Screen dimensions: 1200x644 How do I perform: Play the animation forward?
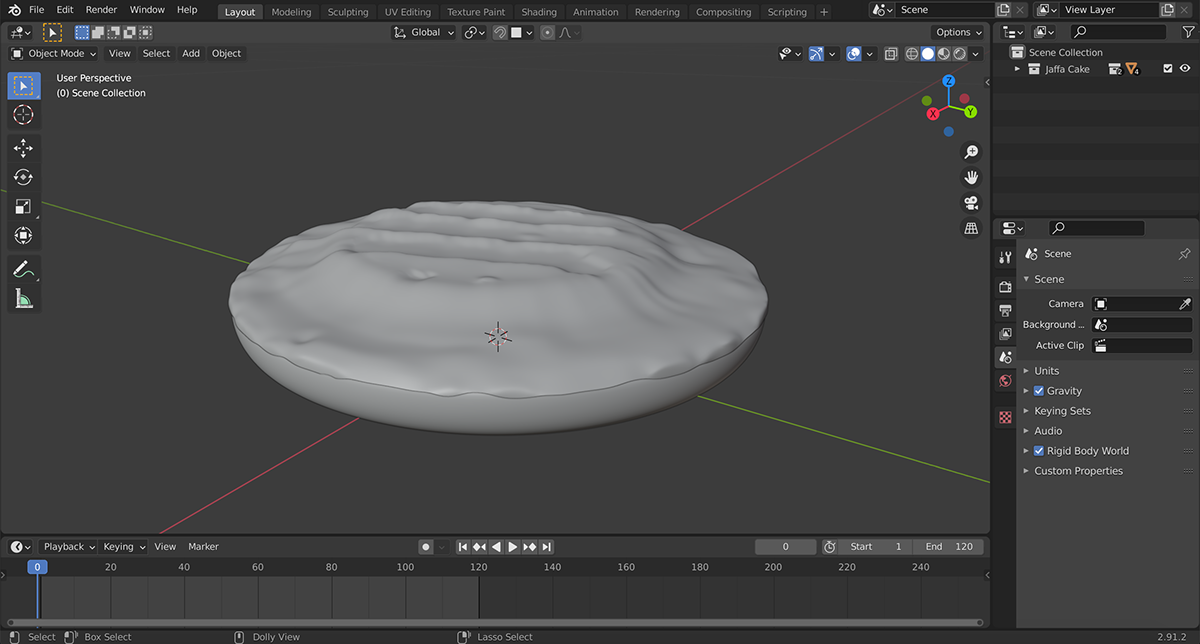click(513, 547)
